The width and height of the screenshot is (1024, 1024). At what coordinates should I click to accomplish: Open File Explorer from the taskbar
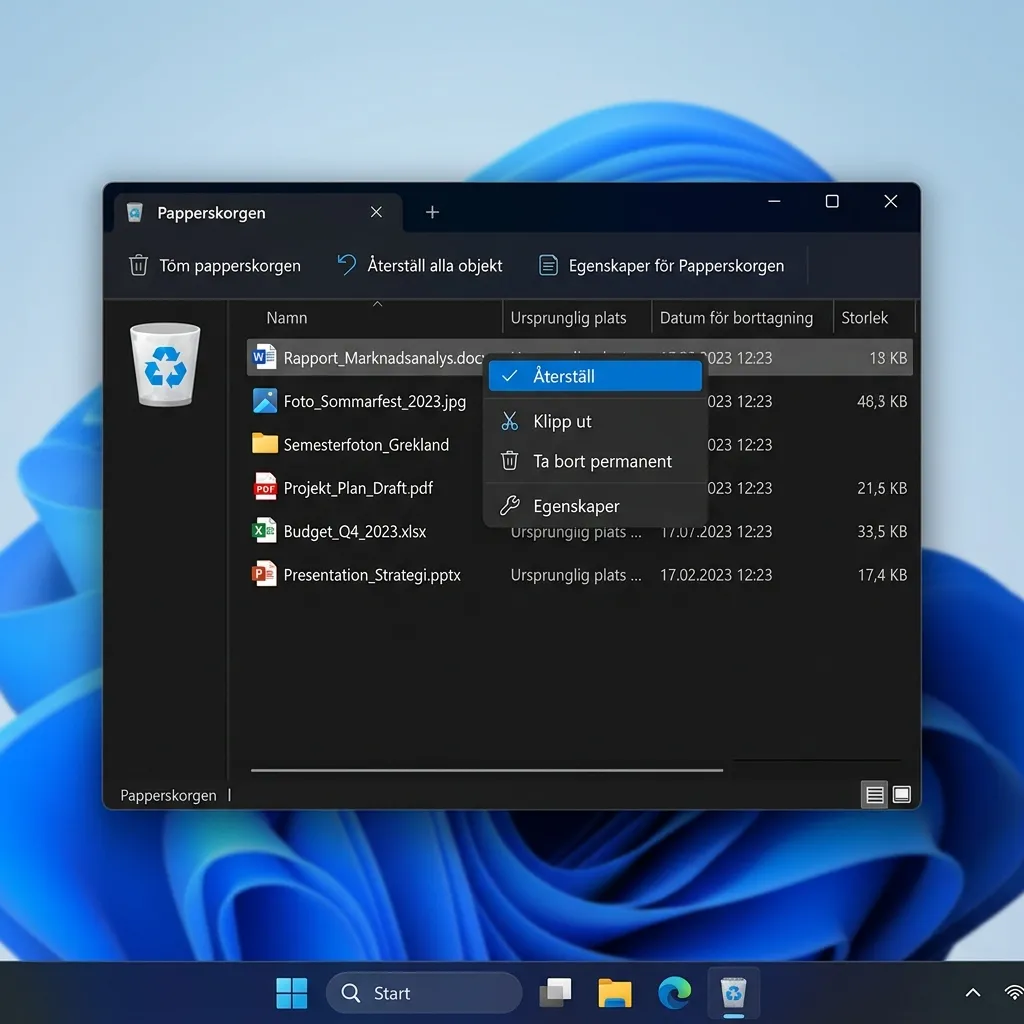pyautogui.click(x=615, y=993)
